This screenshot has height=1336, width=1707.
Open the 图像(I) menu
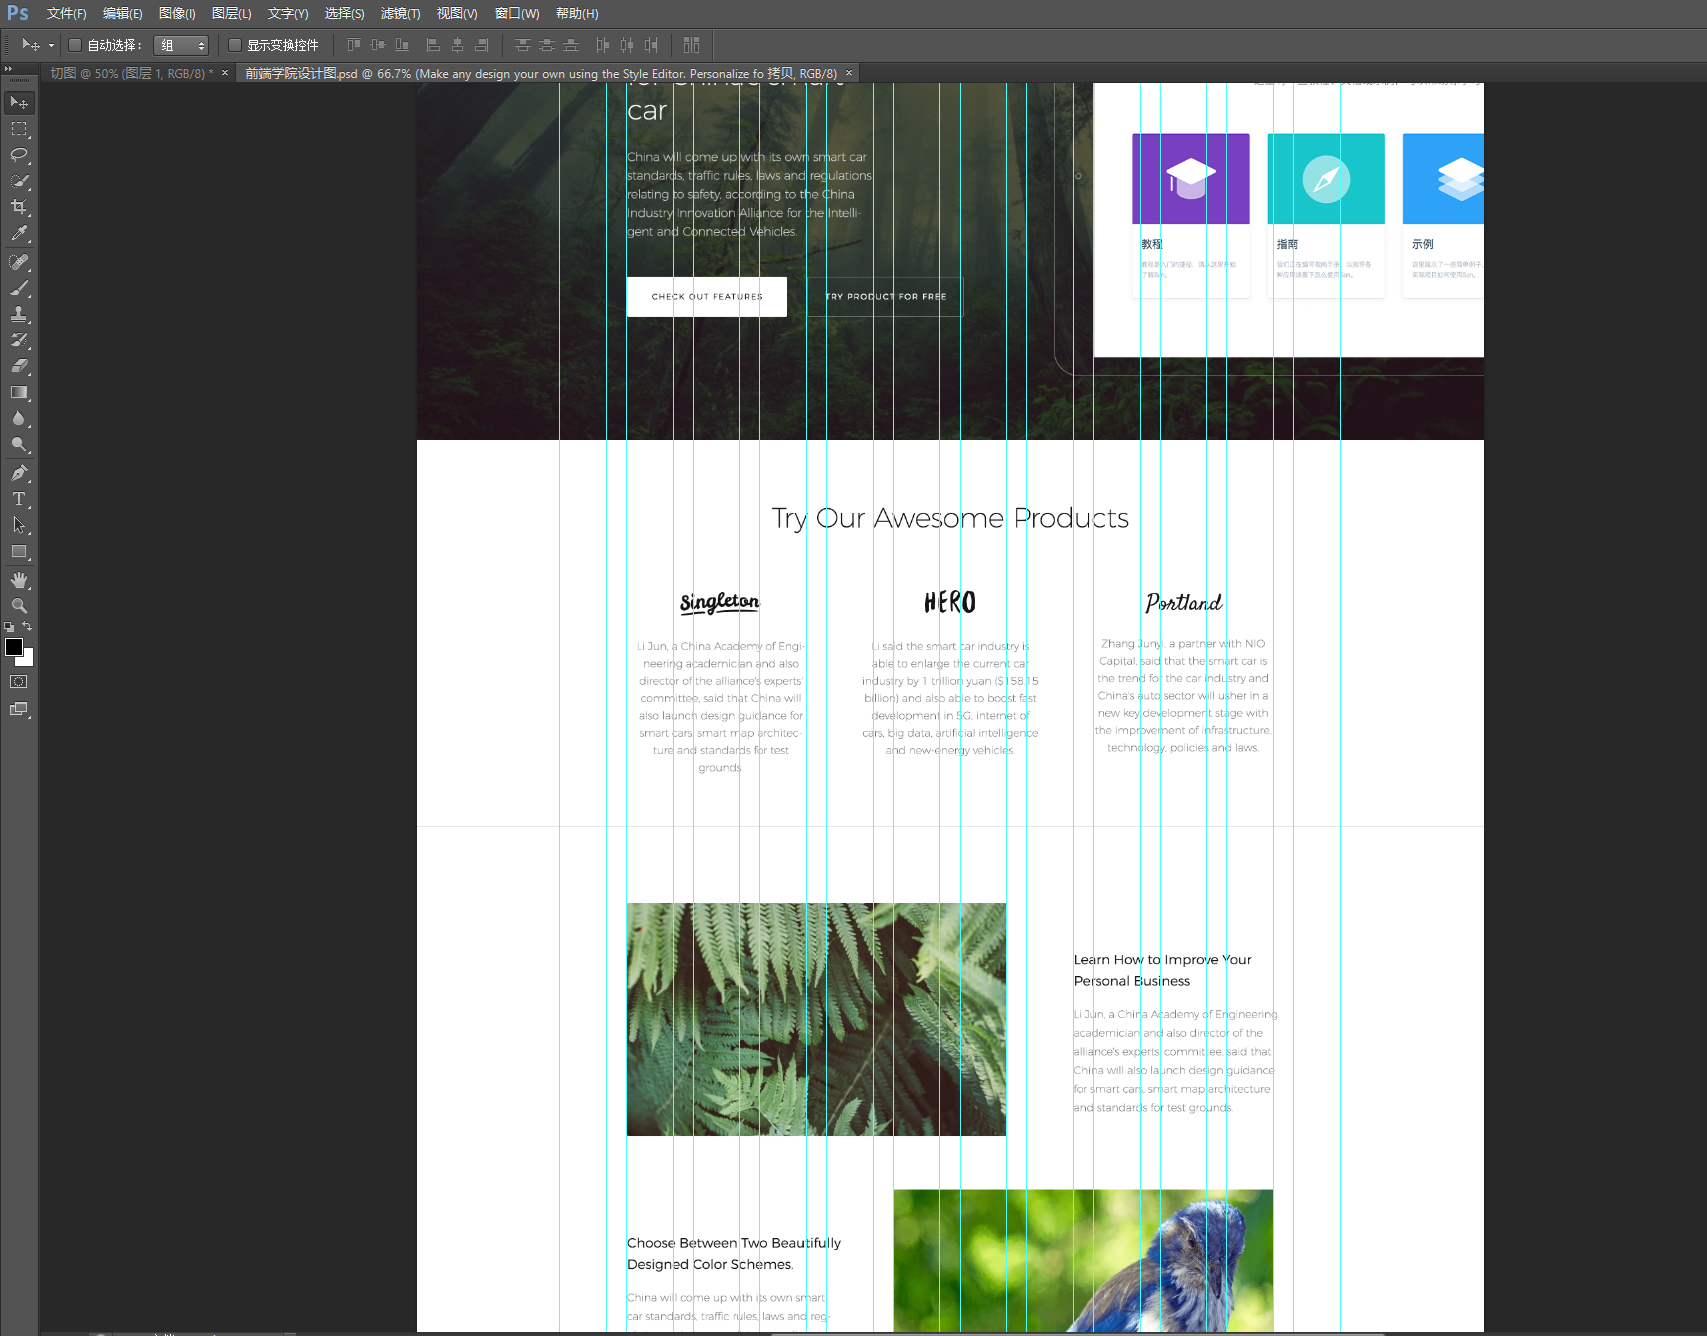pos(177,13)
